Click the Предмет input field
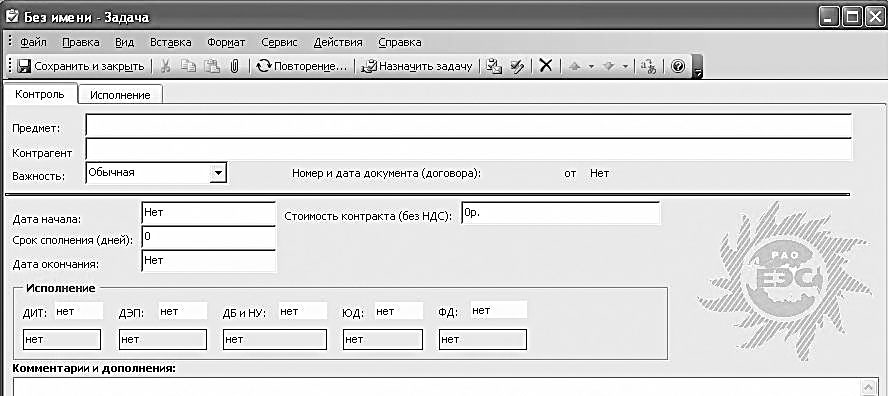The image size is (888, 396). coord(469,125)
